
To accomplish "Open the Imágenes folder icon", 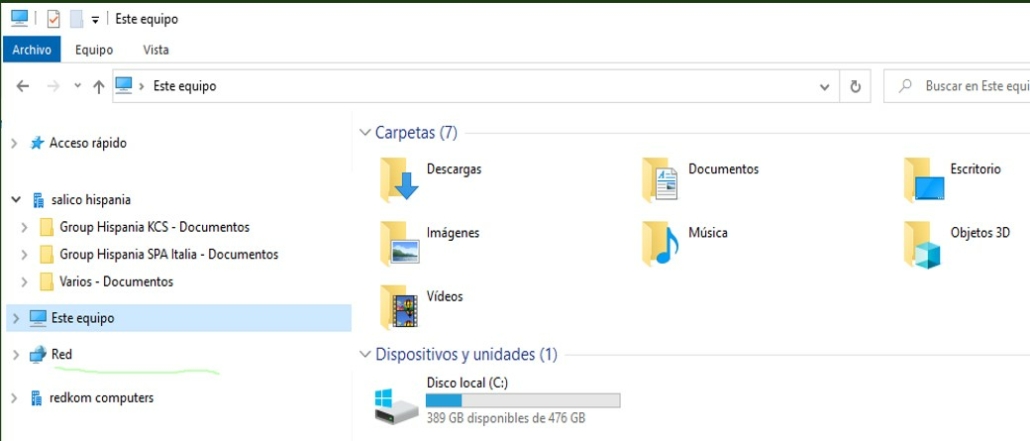I will click(x=399, y=243).
